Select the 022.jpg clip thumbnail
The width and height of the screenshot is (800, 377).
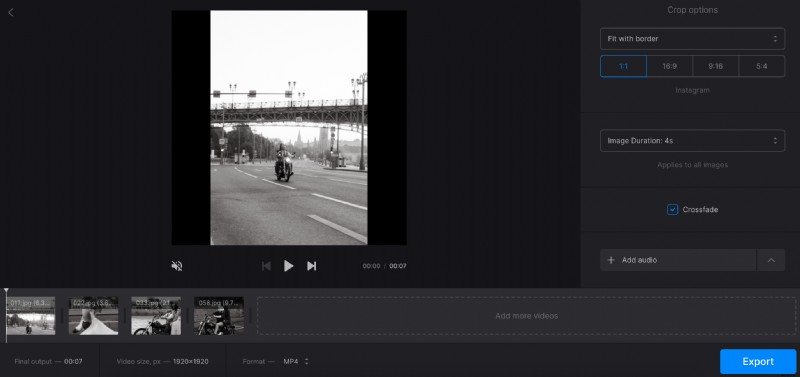pos(93,316)
